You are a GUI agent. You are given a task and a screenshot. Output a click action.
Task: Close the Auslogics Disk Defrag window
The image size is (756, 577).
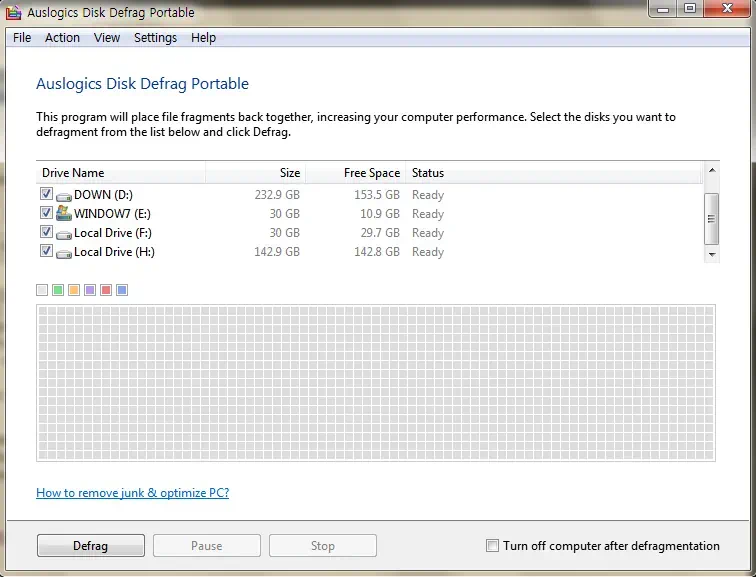coord(728,9)
